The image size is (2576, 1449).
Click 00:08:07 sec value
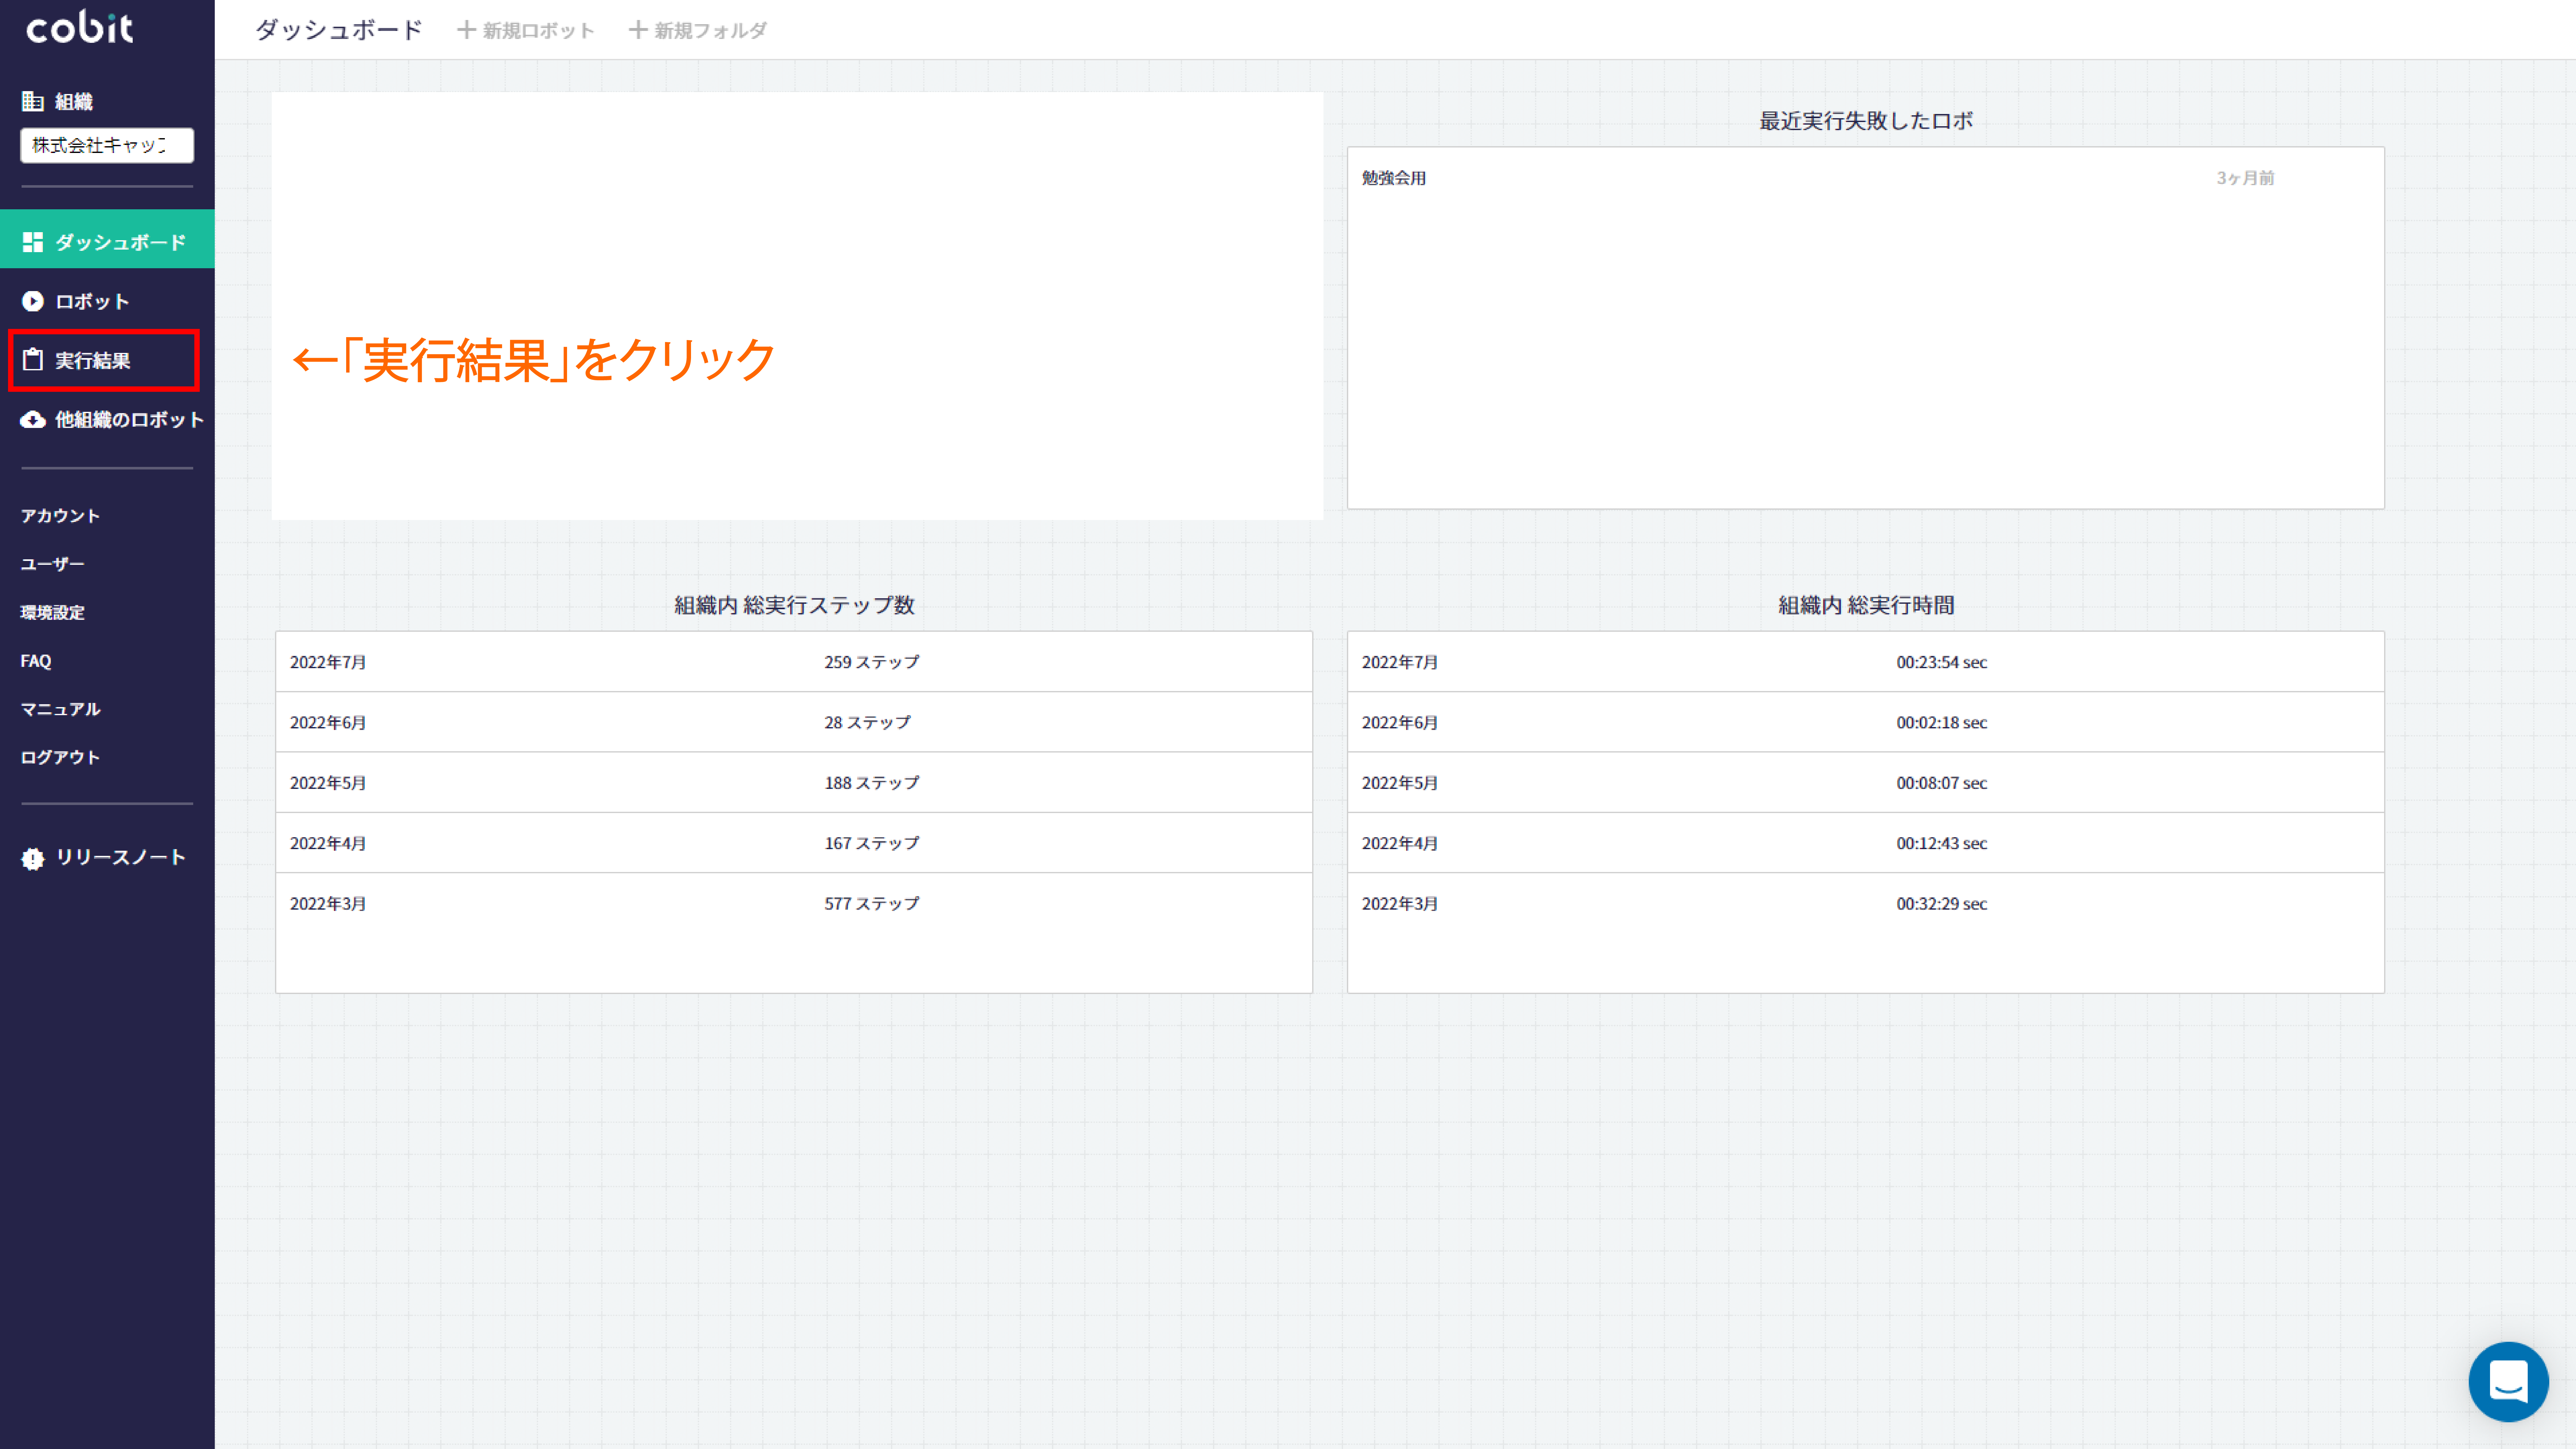pyautogui.click(x=1942, y=783)
